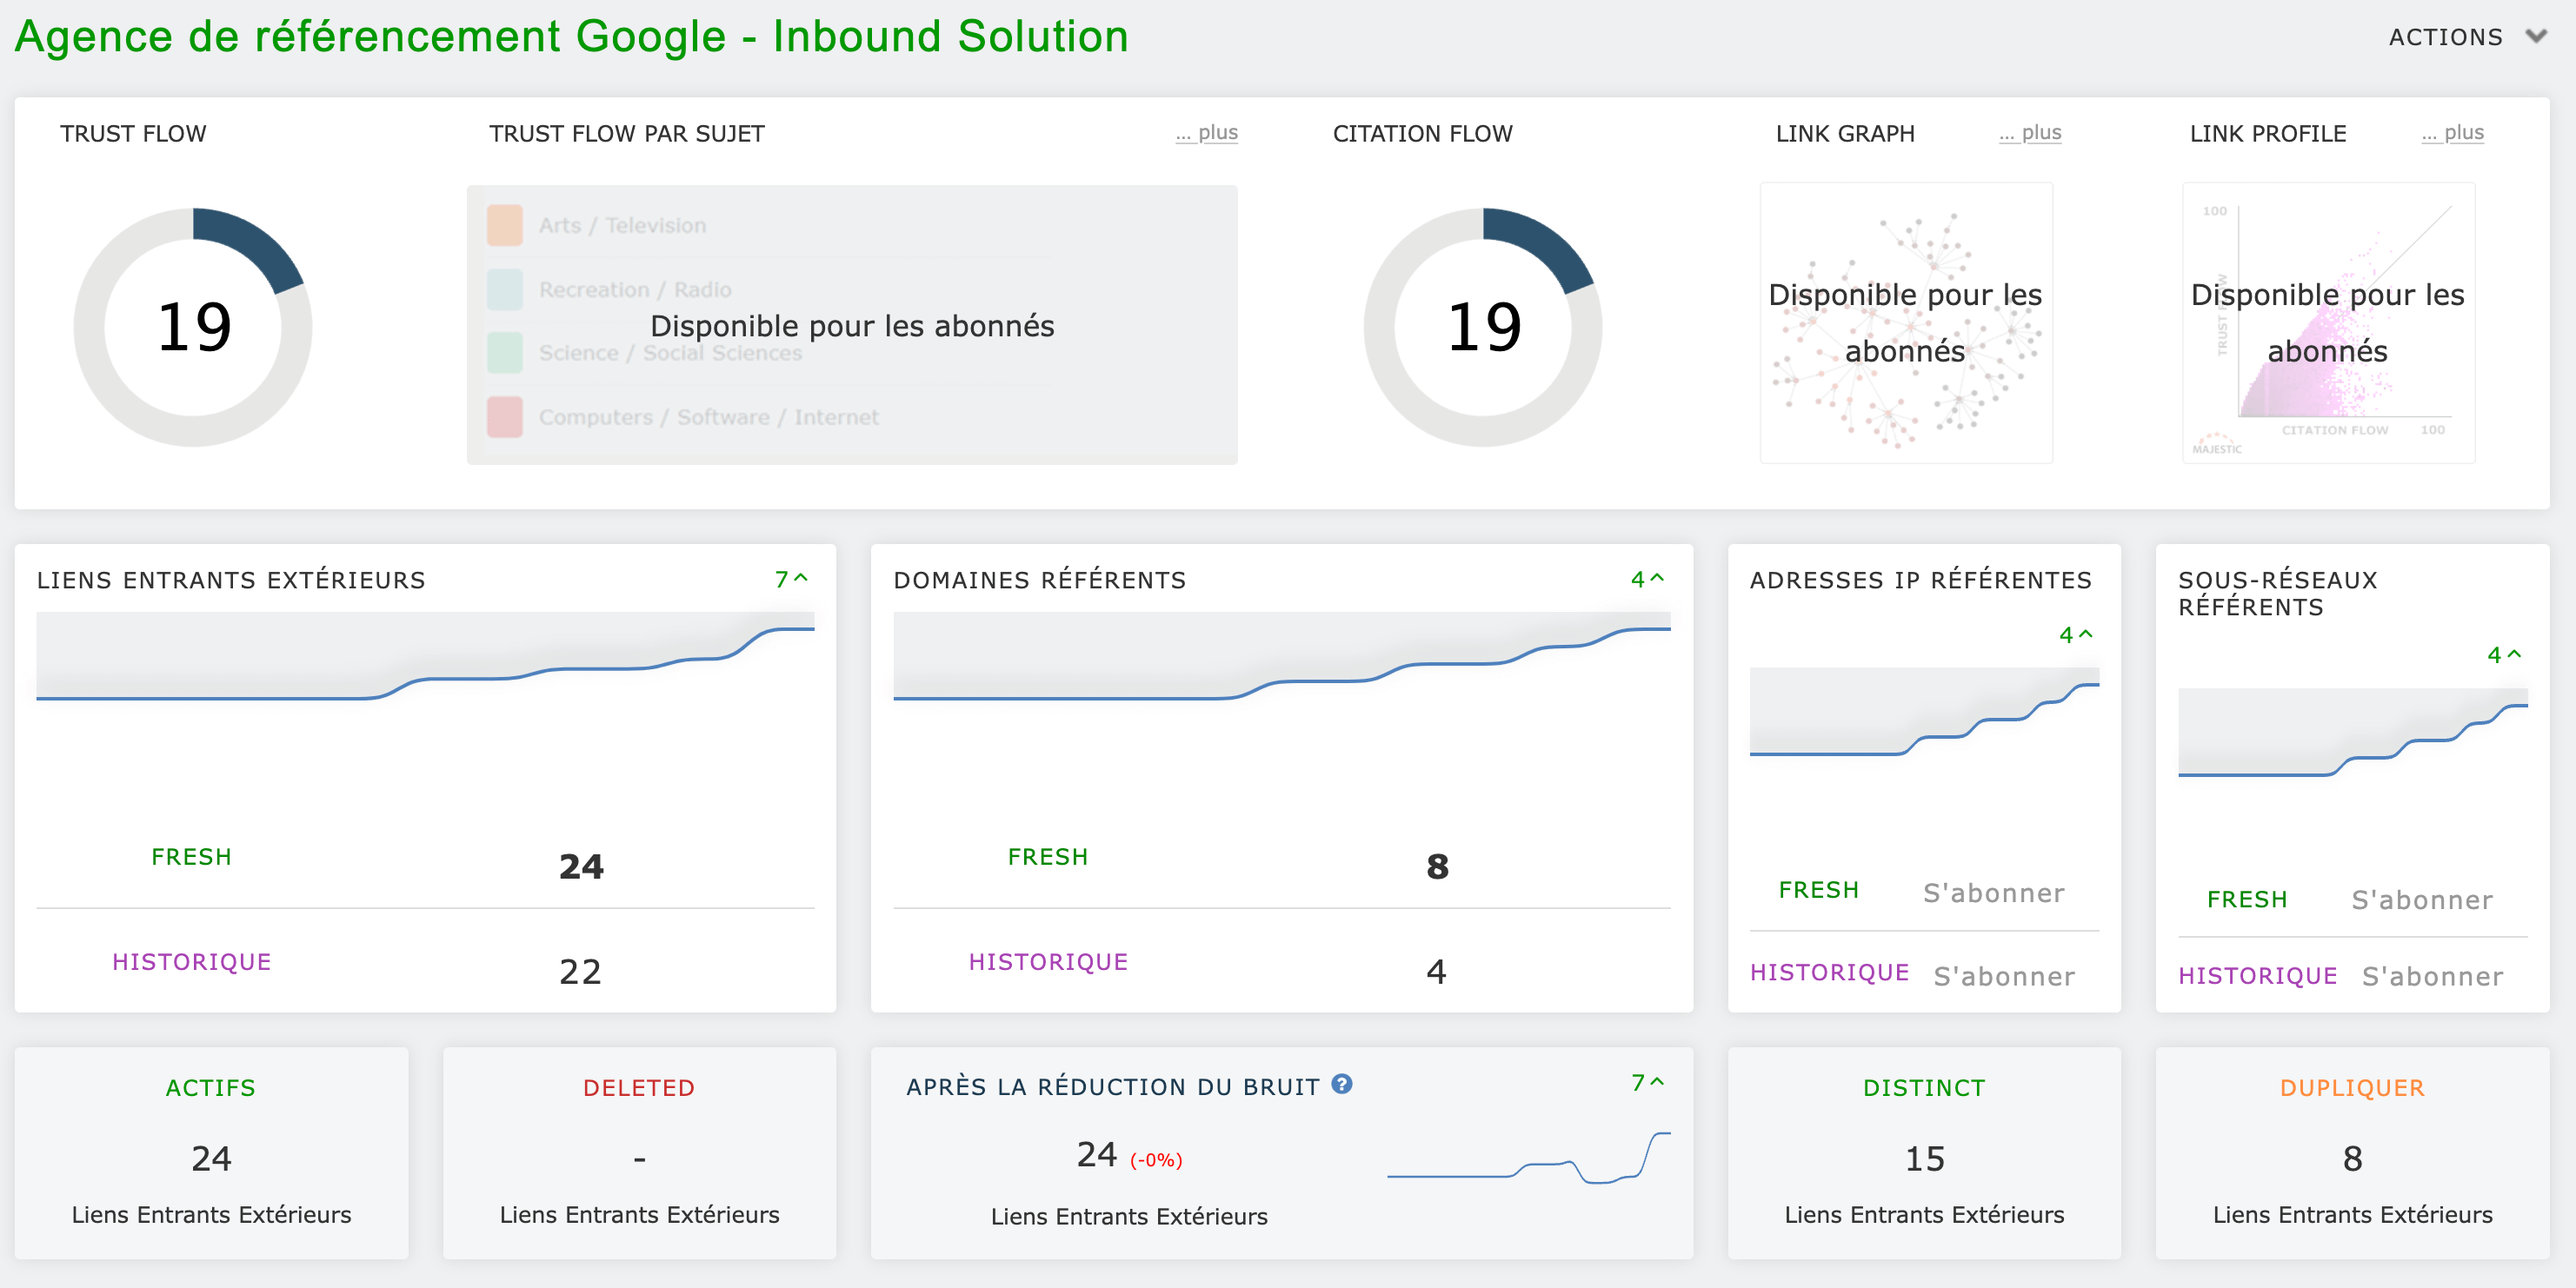Click the Arts / Television orange swatch
The height and width of the screenshot is (1288, 2576).
(x=505, y=225)
